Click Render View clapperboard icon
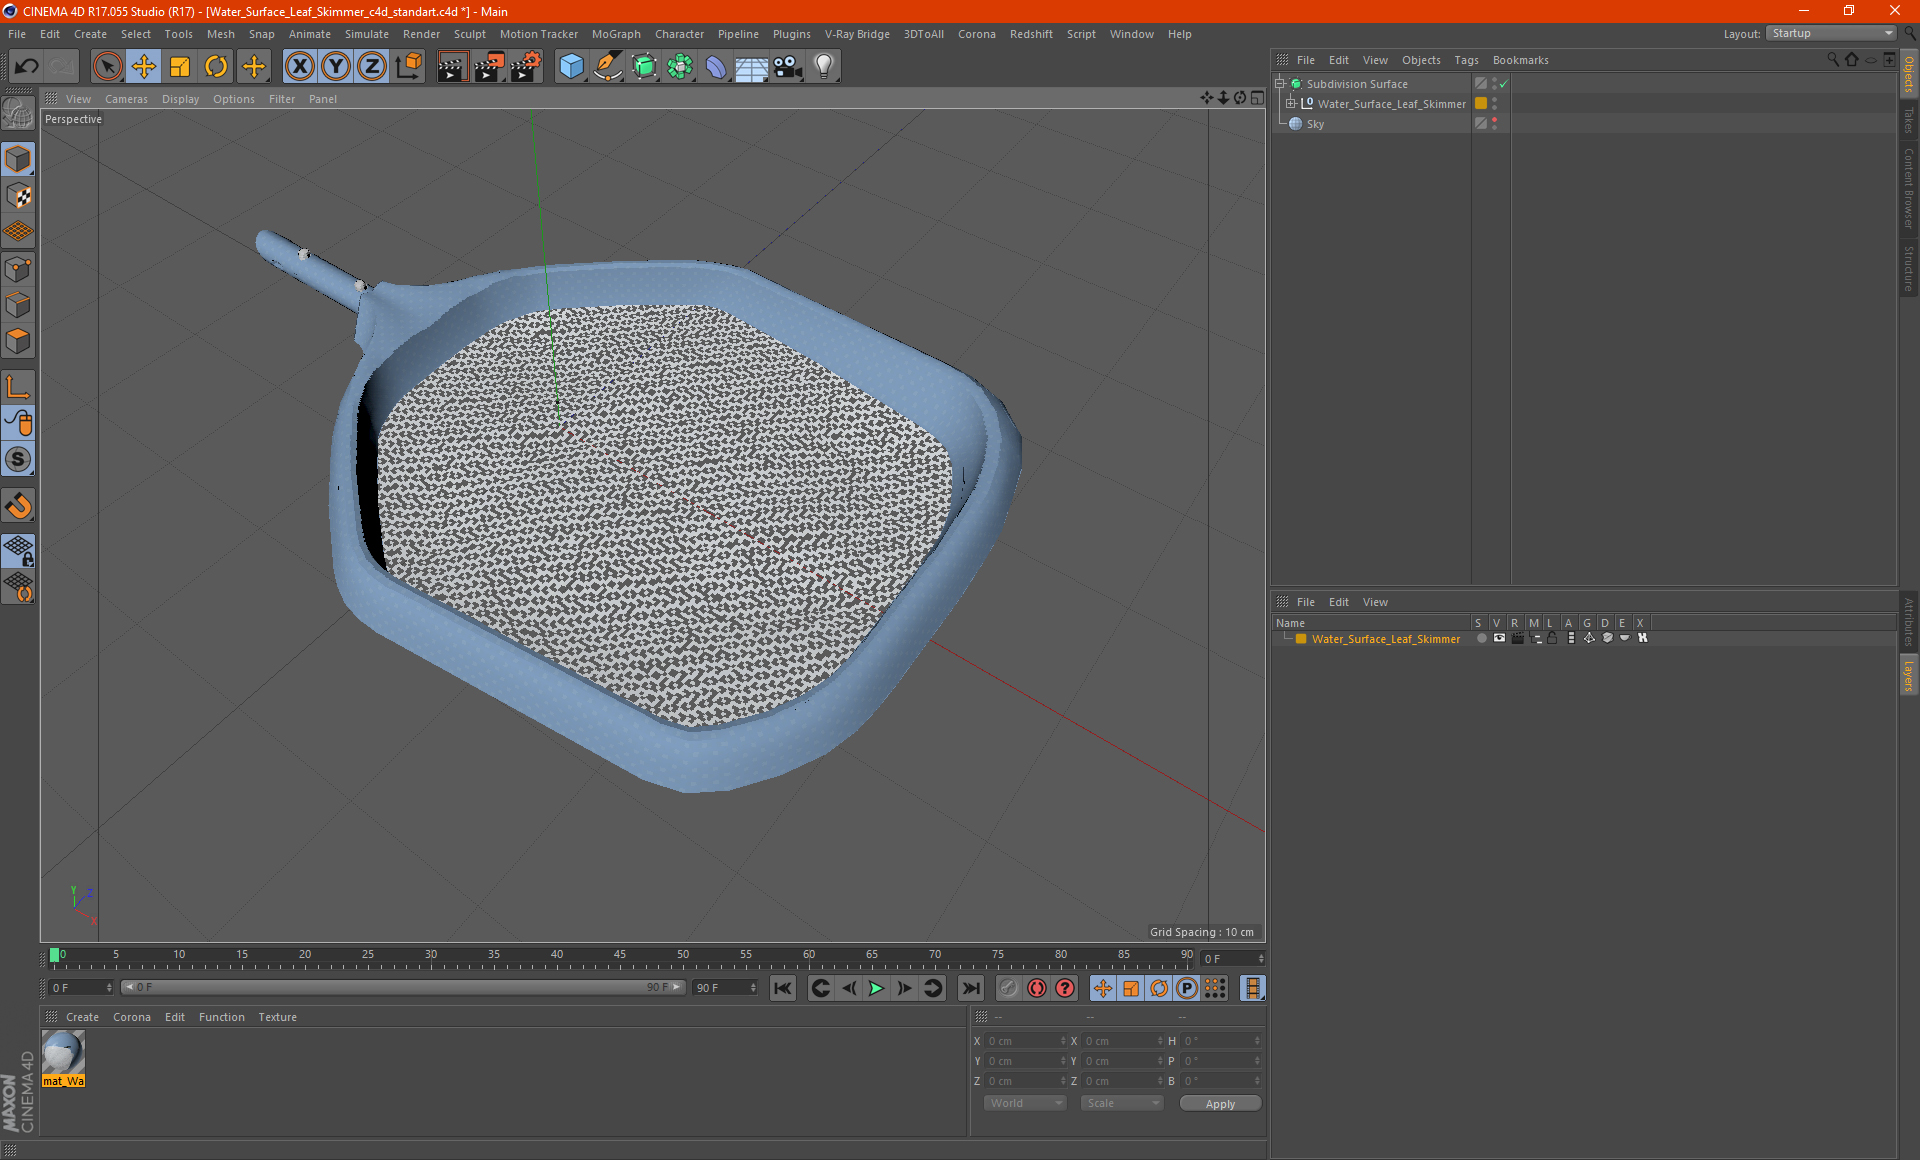 pos(452,66)
